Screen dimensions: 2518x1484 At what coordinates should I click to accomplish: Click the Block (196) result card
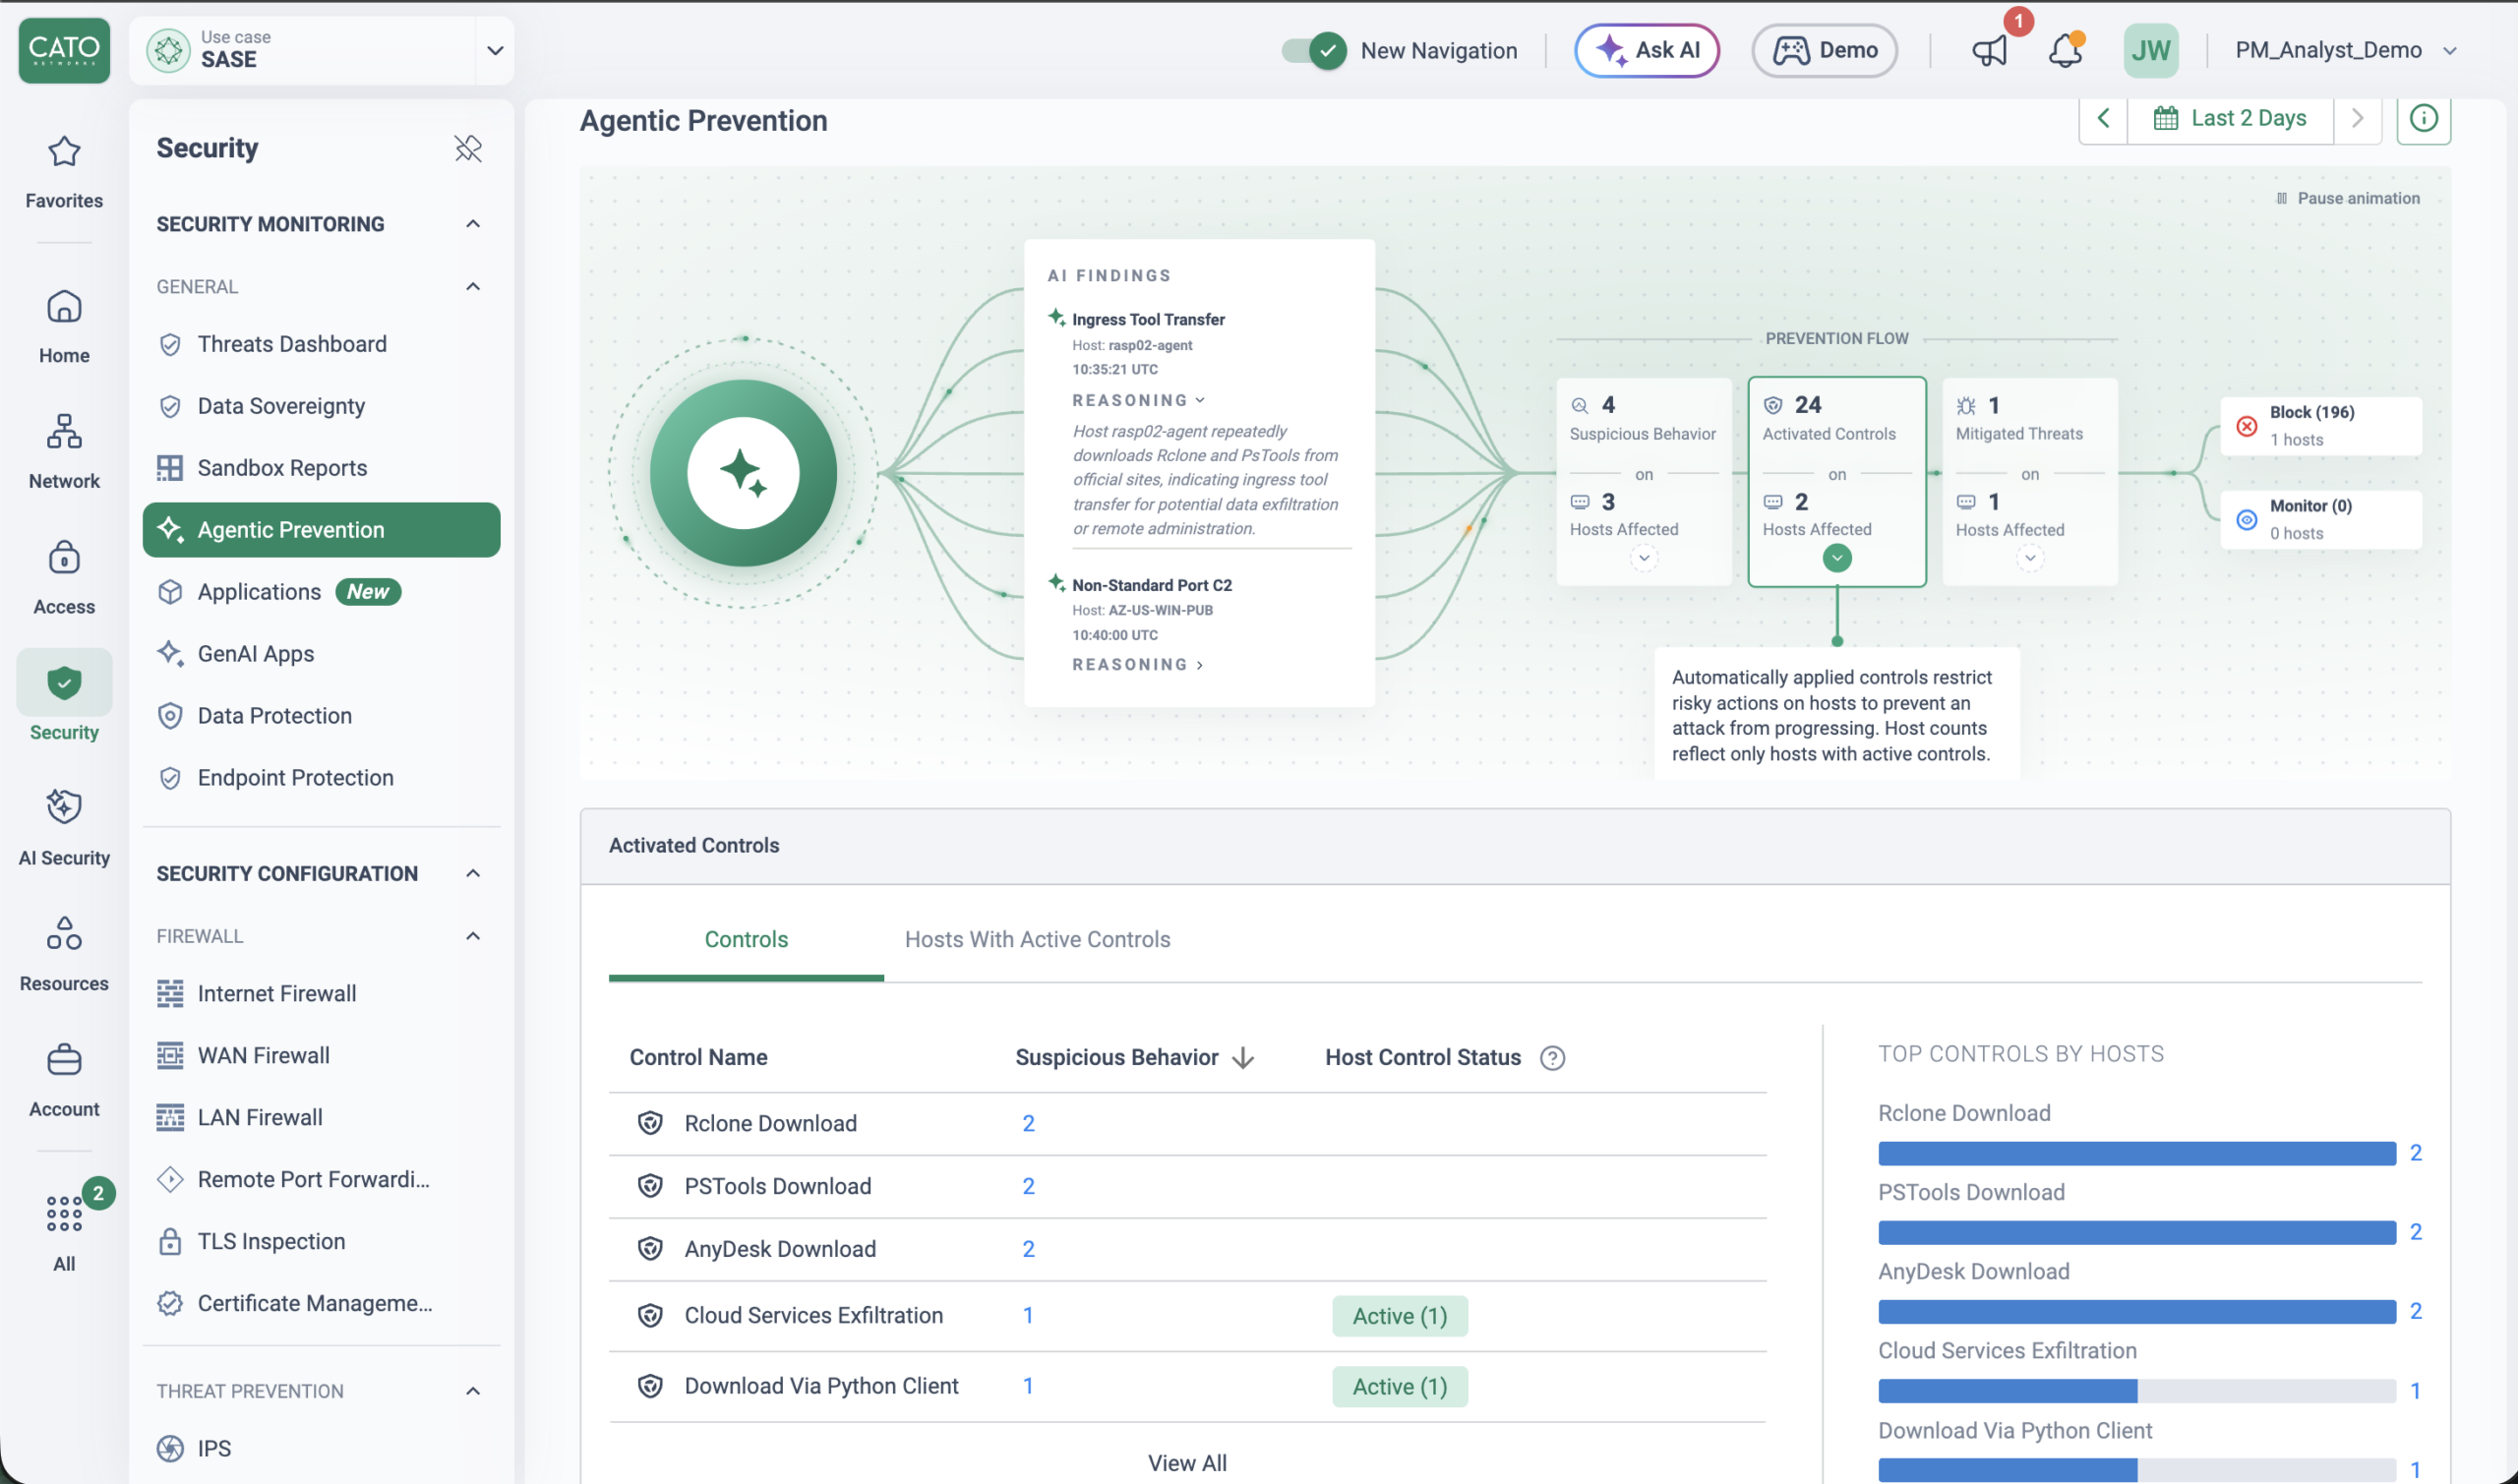coord(2321,426)
